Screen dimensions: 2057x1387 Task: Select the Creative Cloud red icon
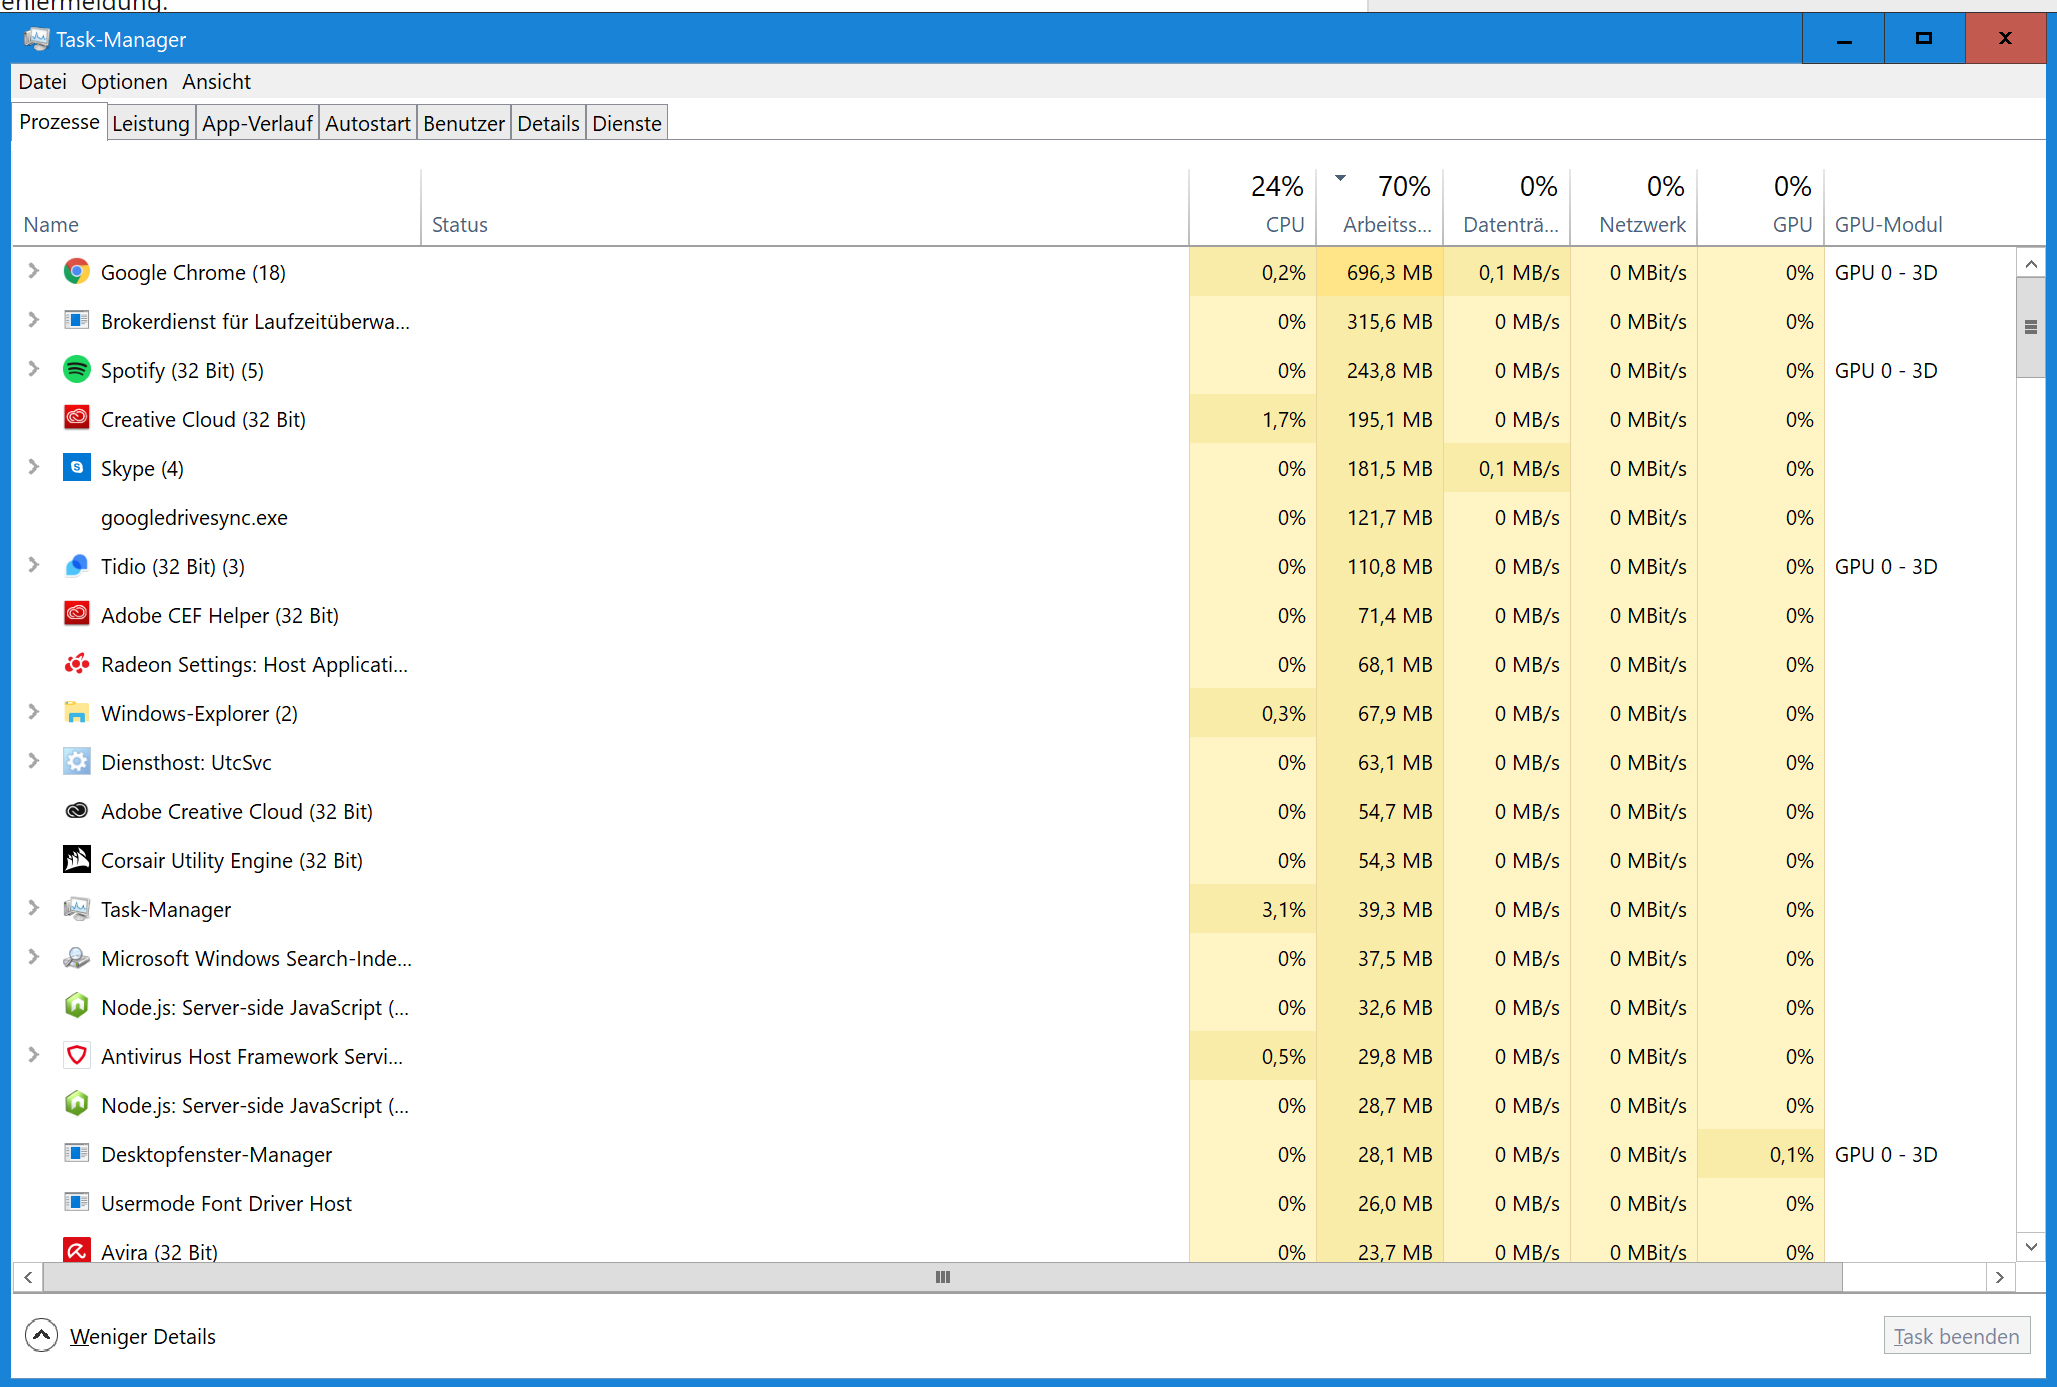coord(76,419)
